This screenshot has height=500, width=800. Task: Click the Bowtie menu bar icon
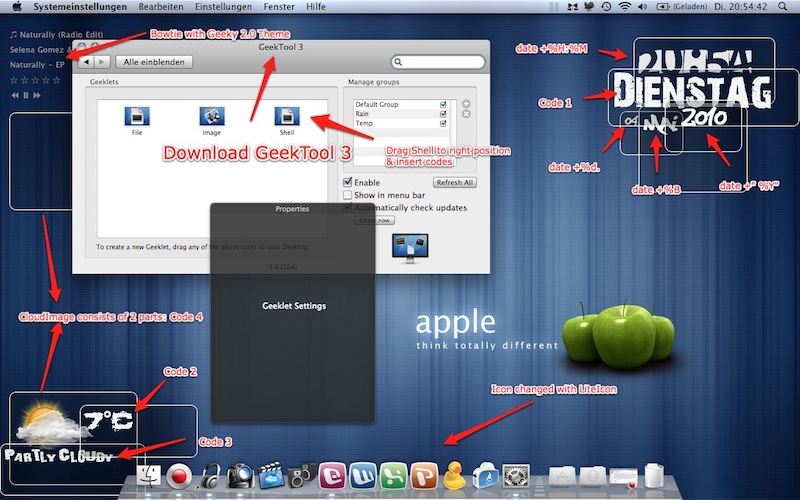tap(572, 7)
